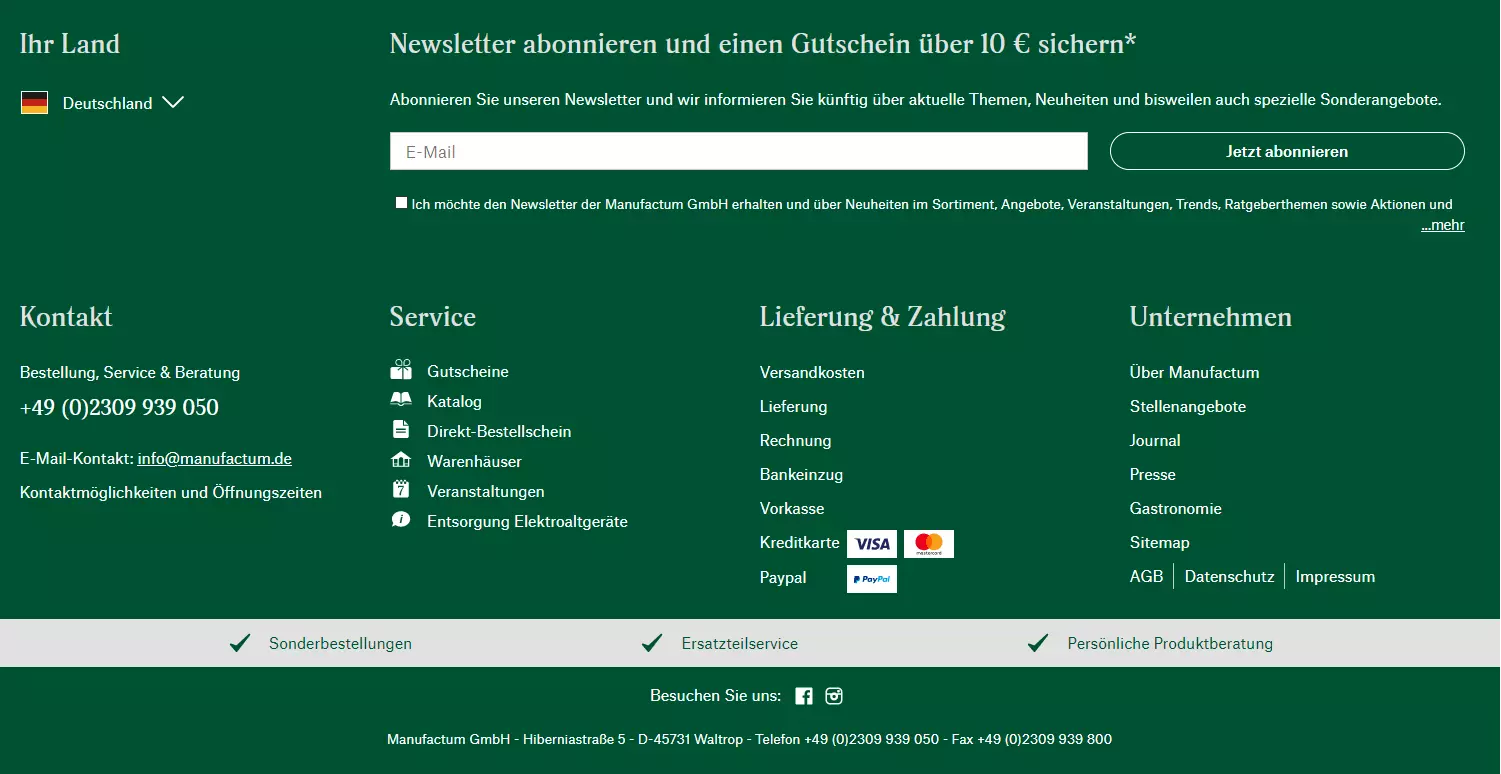Open the Vorkasse link
Viewport: 1501px width, 774px height.
[792, 508]
